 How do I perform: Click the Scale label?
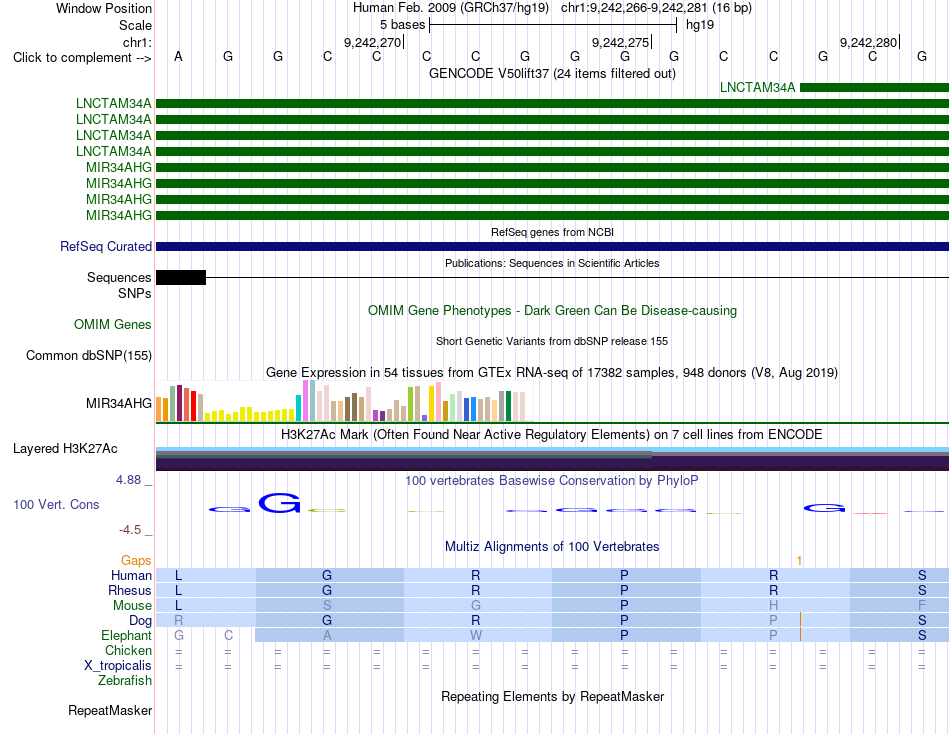(x=135, y=25)
